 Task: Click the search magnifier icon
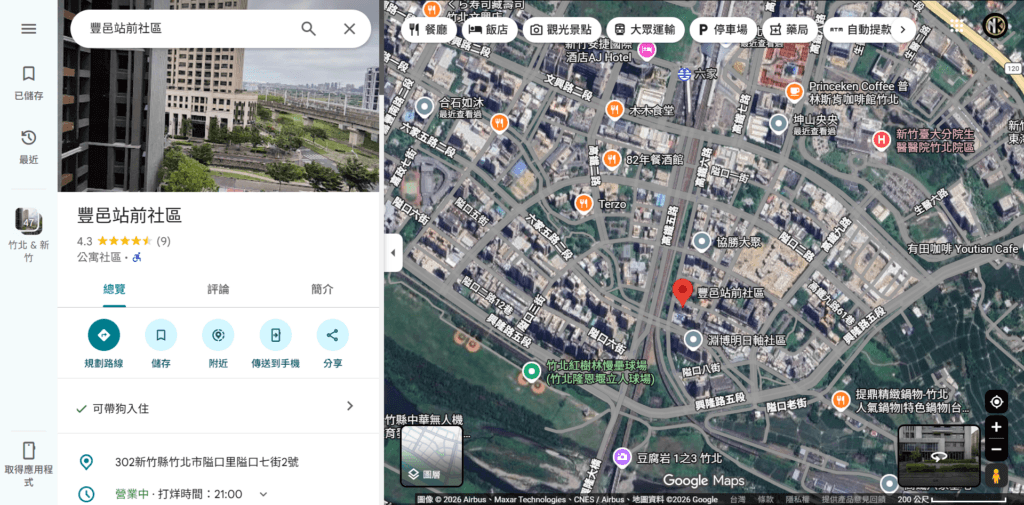pyautogui.click(x=308, y=29)
